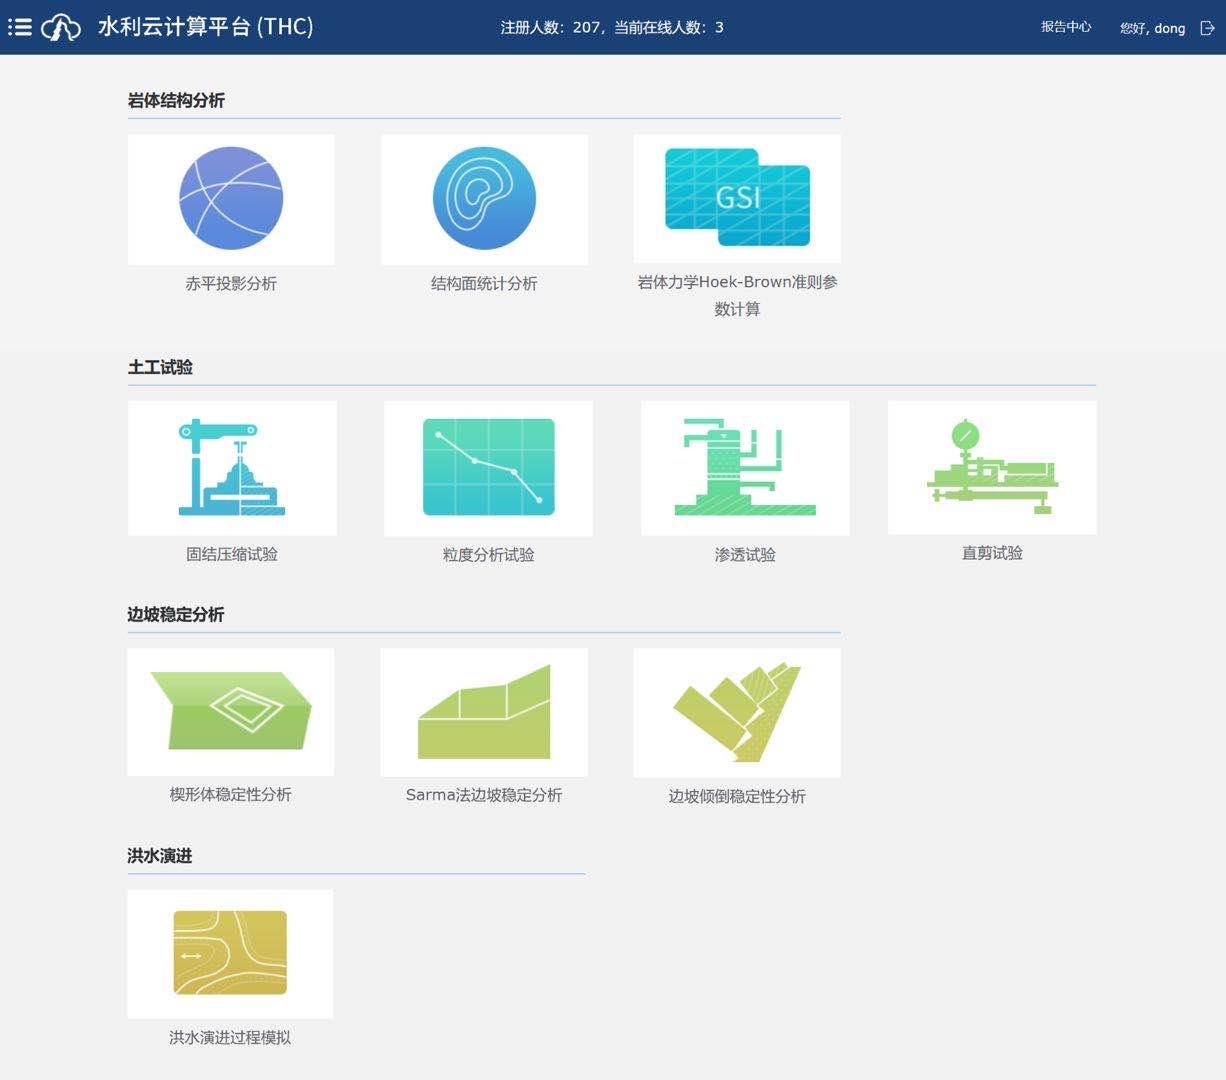Launch the GSI Hoek-Brown calculator icon
This screenshot has width=1226, height=1080.
(x=737, y=198)
